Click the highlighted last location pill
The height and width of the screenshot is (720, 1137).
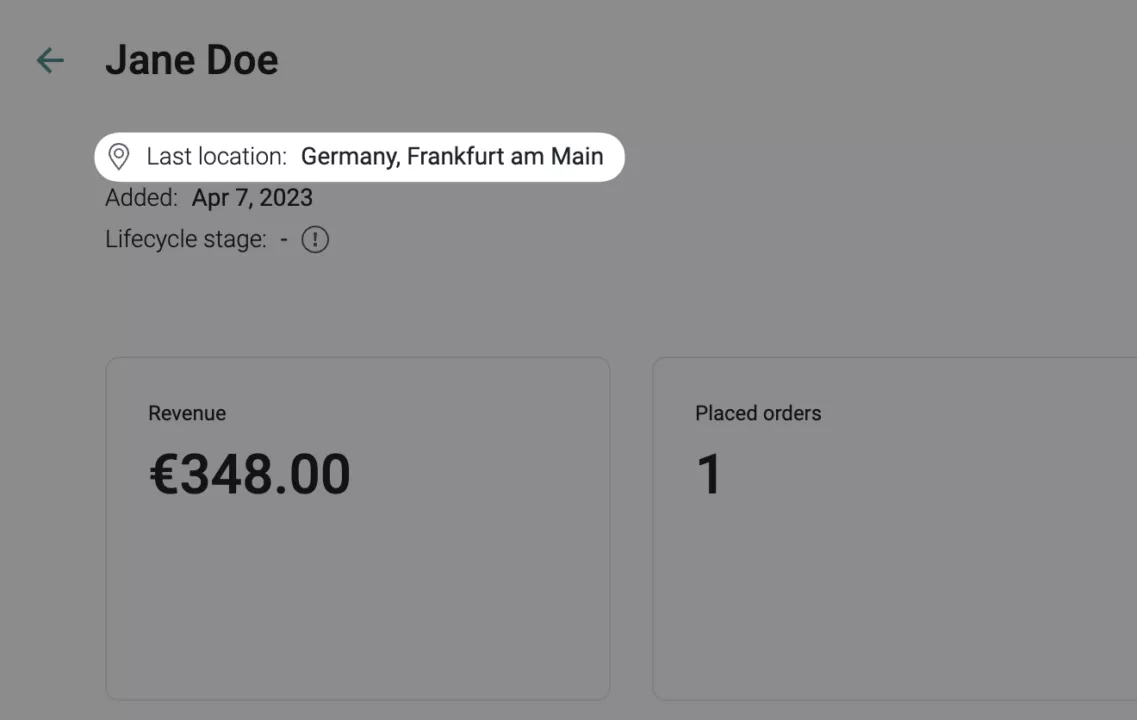[360, 157]
